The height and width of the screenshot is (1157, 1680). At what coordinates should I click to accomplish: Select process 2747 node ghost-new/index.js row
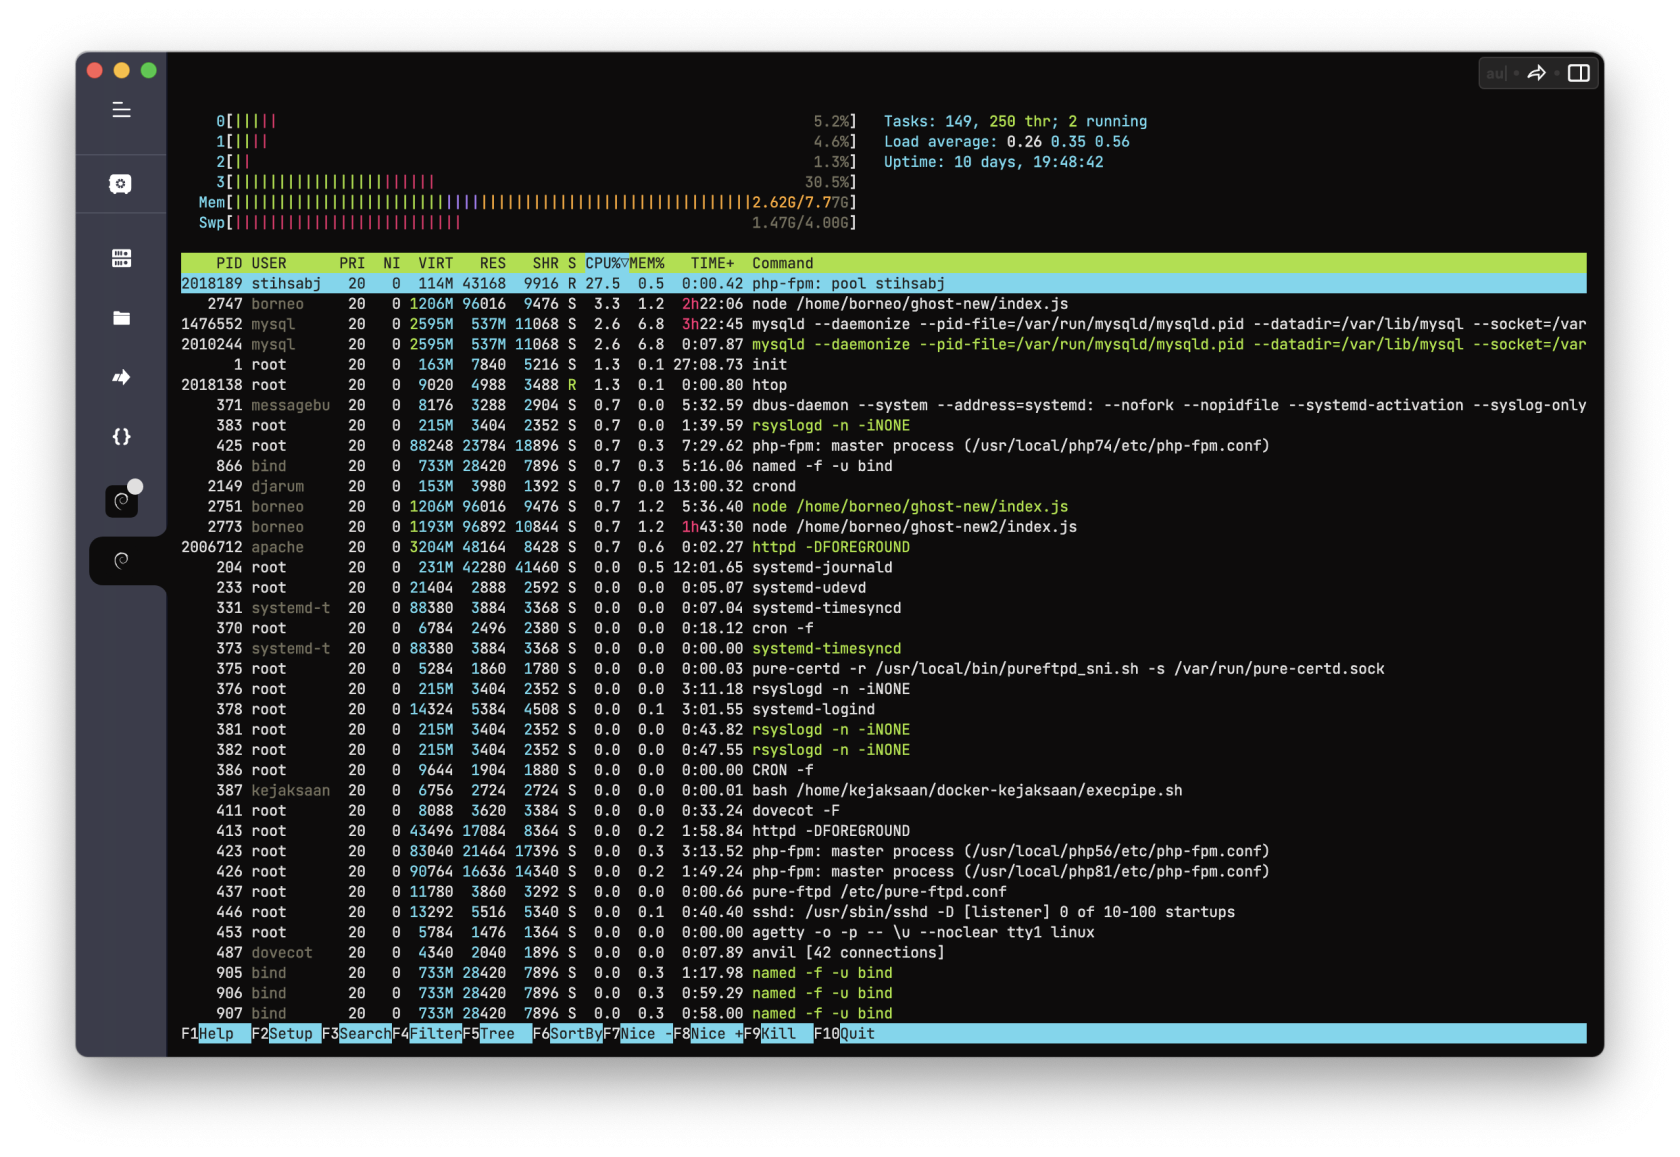[x=884, y=304]
